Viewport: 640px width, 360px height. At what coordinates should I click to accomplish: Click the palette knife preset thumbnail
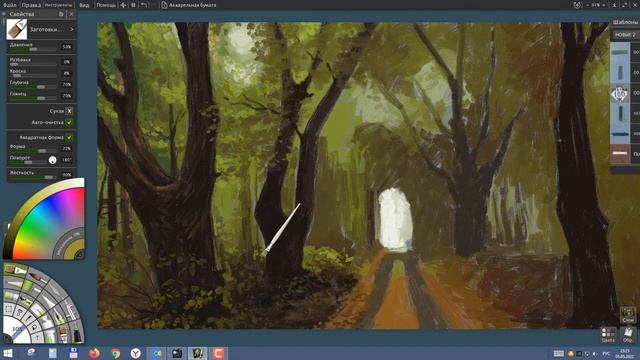(17, 29)
